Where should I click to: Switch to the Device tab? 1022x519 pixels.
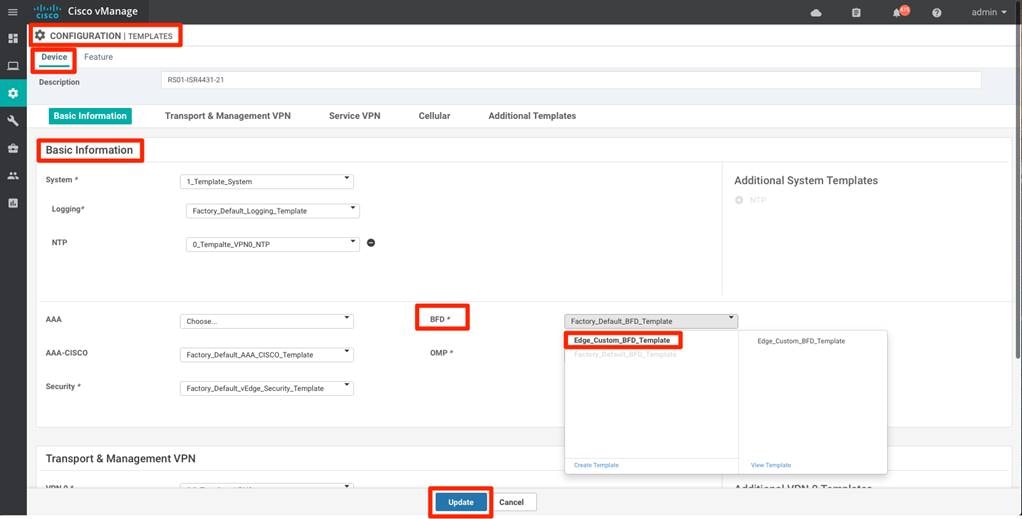click(x=54, y=57)
